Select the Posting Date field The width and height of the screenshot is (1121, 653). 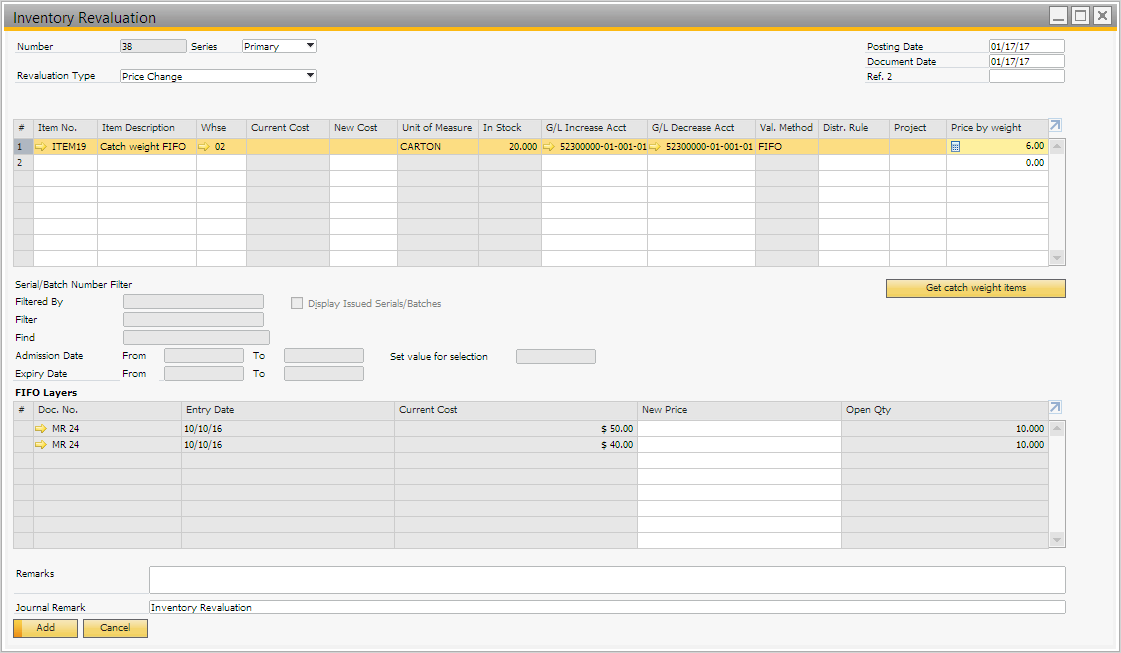(1026, 46)
